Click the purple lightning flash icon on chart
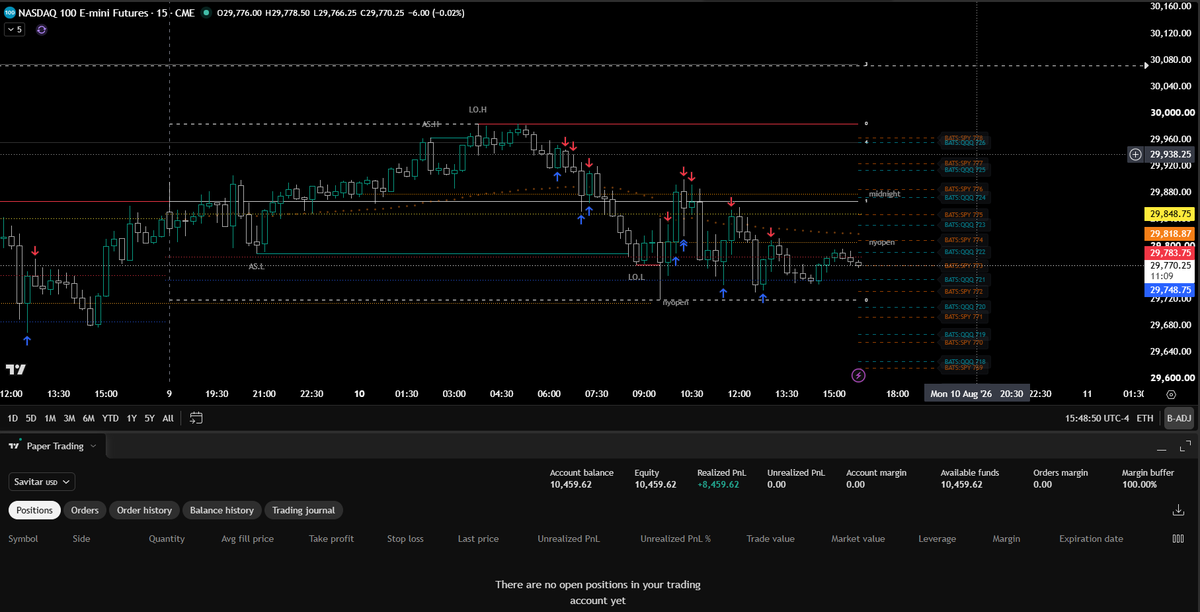This screenshot has height=612, width=1200. (x=858, y=375)
